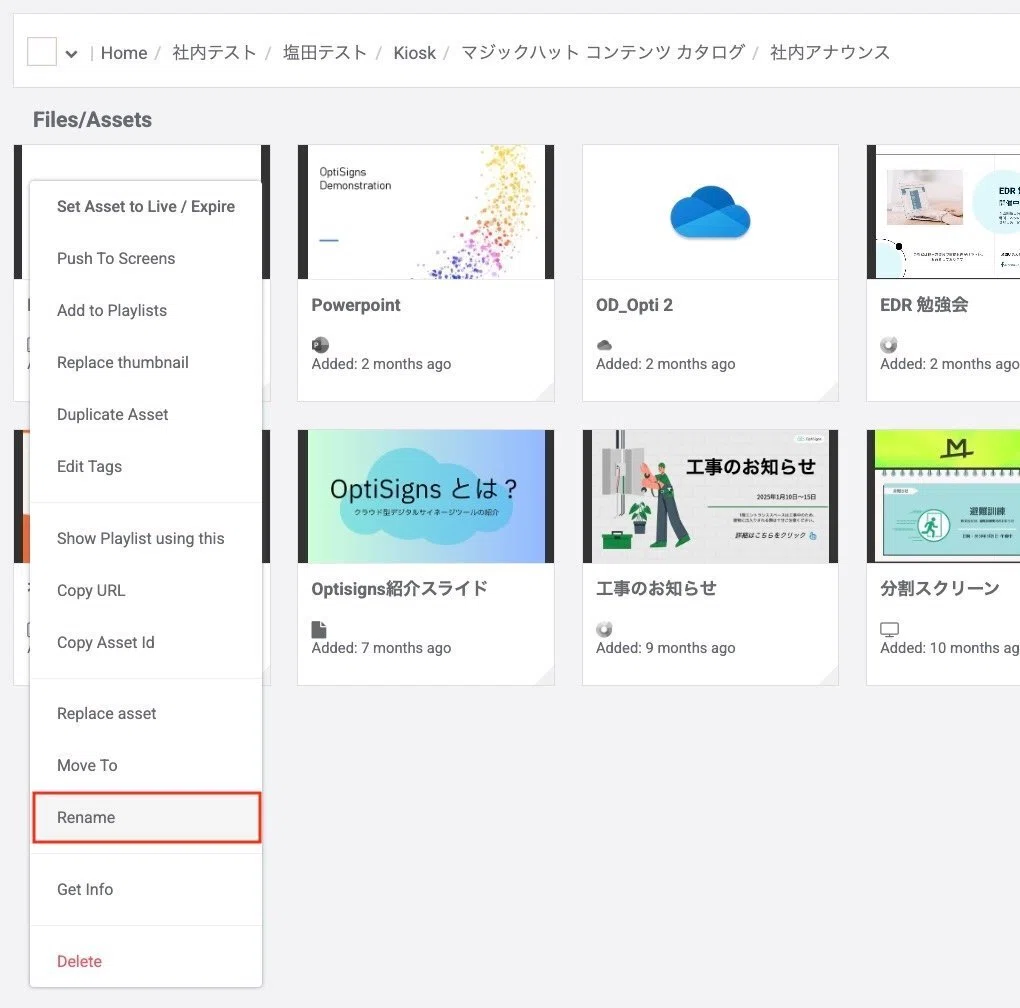Click the cloud icon under OD_Opti 2
The width and height of the screenshot is (1020, 1008).
pyautogui.click(x=604, y=345)
